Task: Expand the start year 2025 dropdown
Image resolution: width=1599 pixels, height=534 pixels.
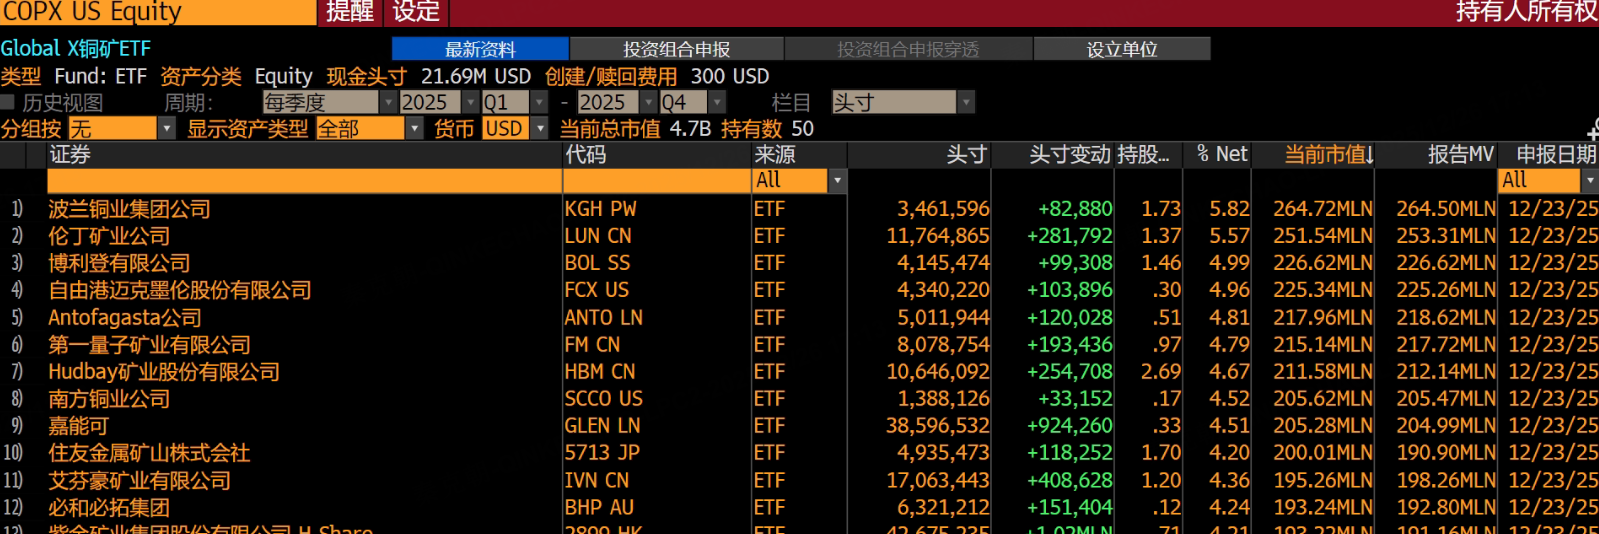Action: 470,102
